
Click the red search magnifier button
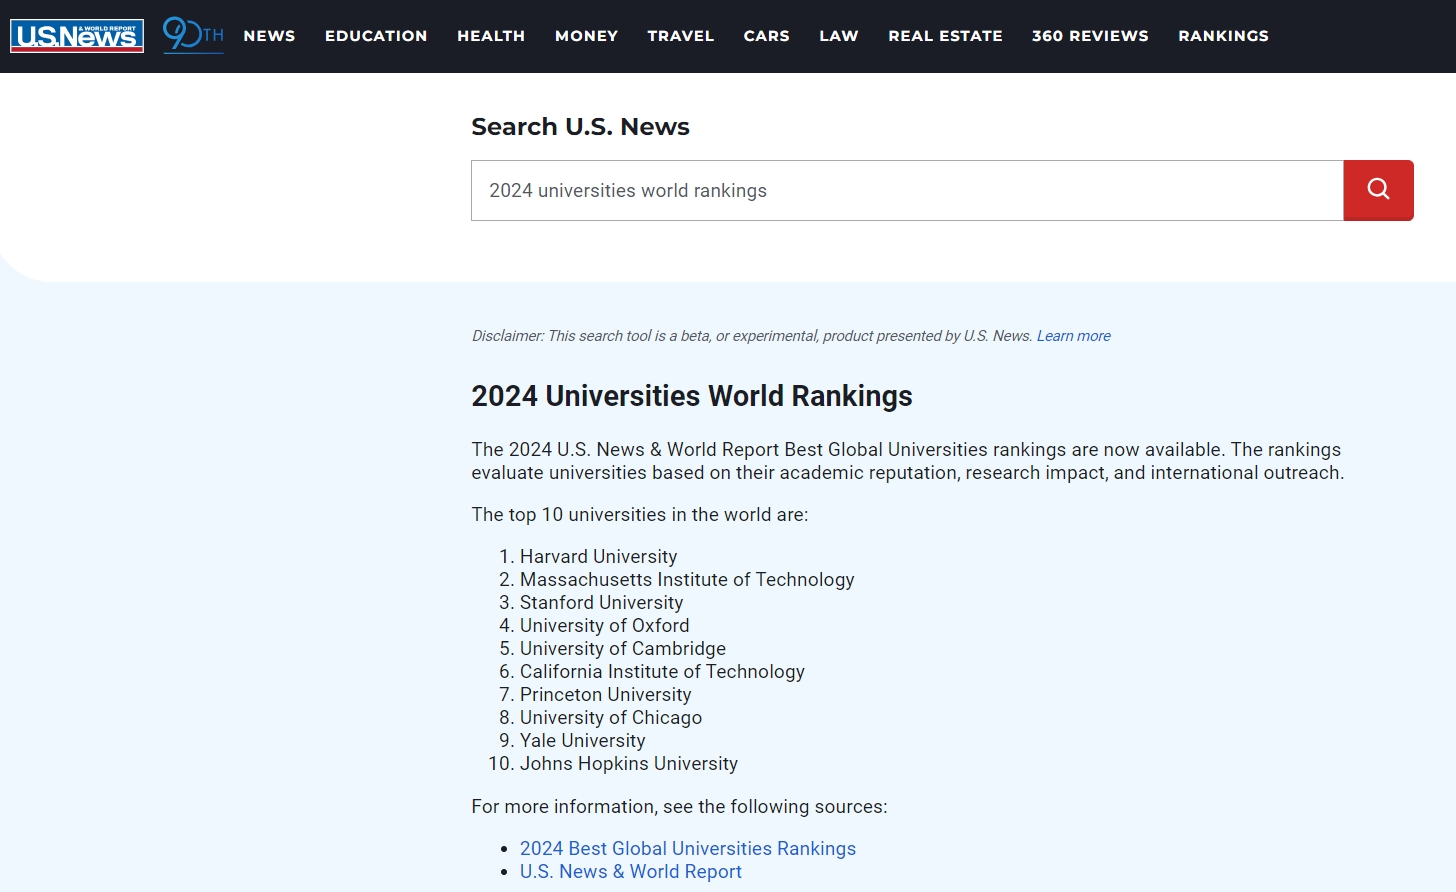pyautogui.click(x=1378, y=190)
